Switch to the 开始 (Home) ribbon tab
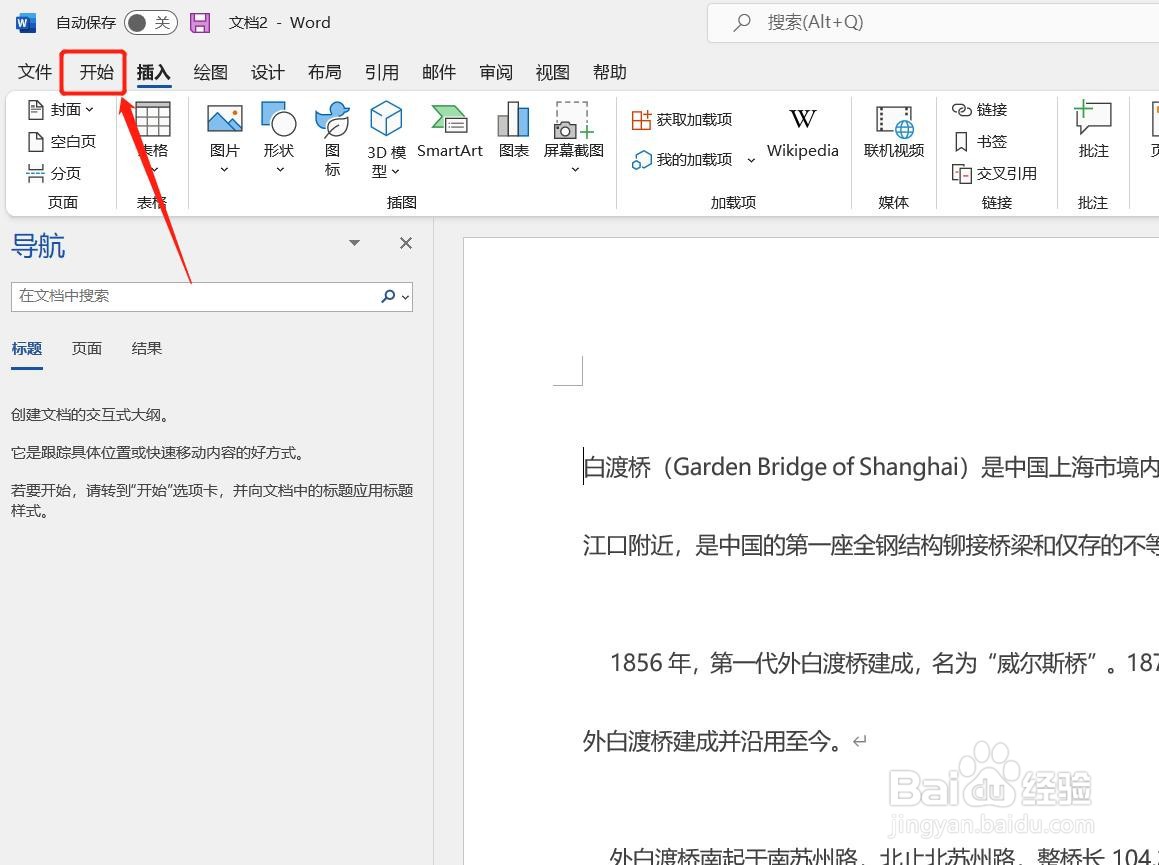 click(97, 72)
